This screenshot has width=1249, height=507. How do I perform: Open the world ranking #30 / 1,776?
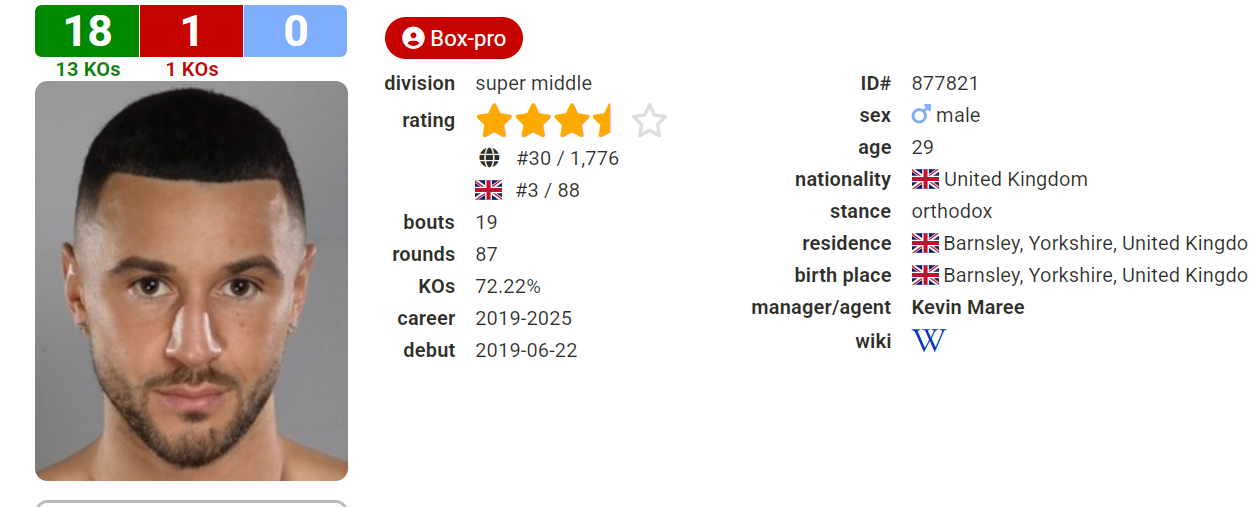[567, 158]
